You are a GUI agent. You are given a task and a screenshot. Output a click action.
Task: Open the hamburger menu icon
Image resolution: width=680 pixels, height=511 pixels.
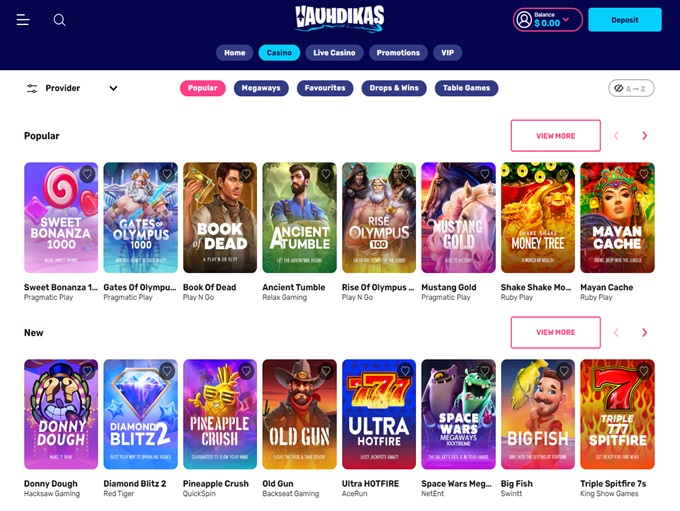(23, 20)
